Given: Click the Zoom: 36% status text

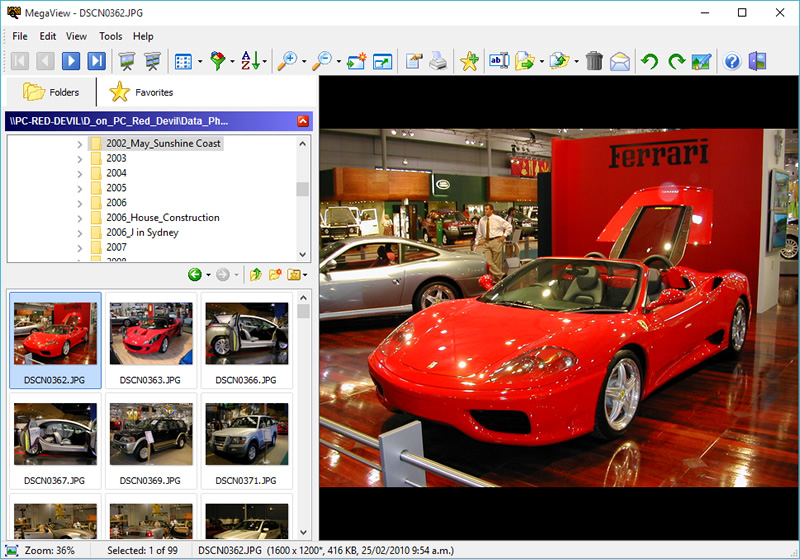Looking at the screenshot, I should pyautogui.click(x=49, y=550).
